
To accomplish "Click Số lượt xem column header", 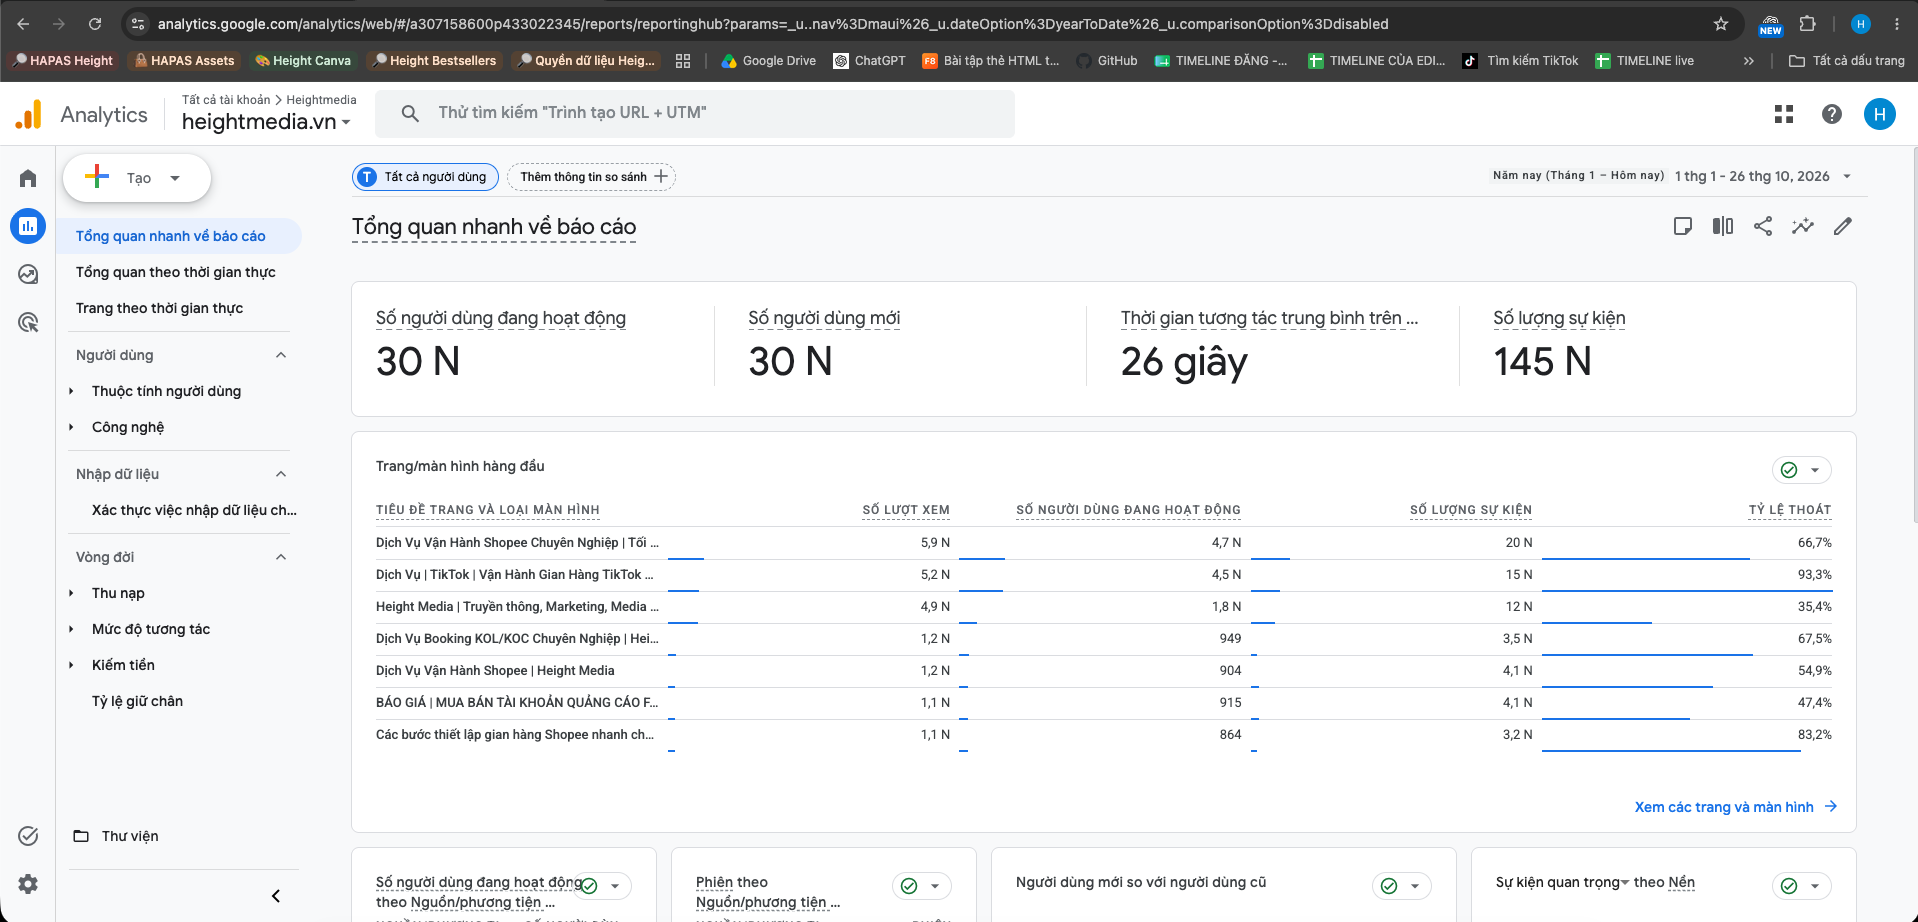I will pyautogui.click(x=906, y=510).
